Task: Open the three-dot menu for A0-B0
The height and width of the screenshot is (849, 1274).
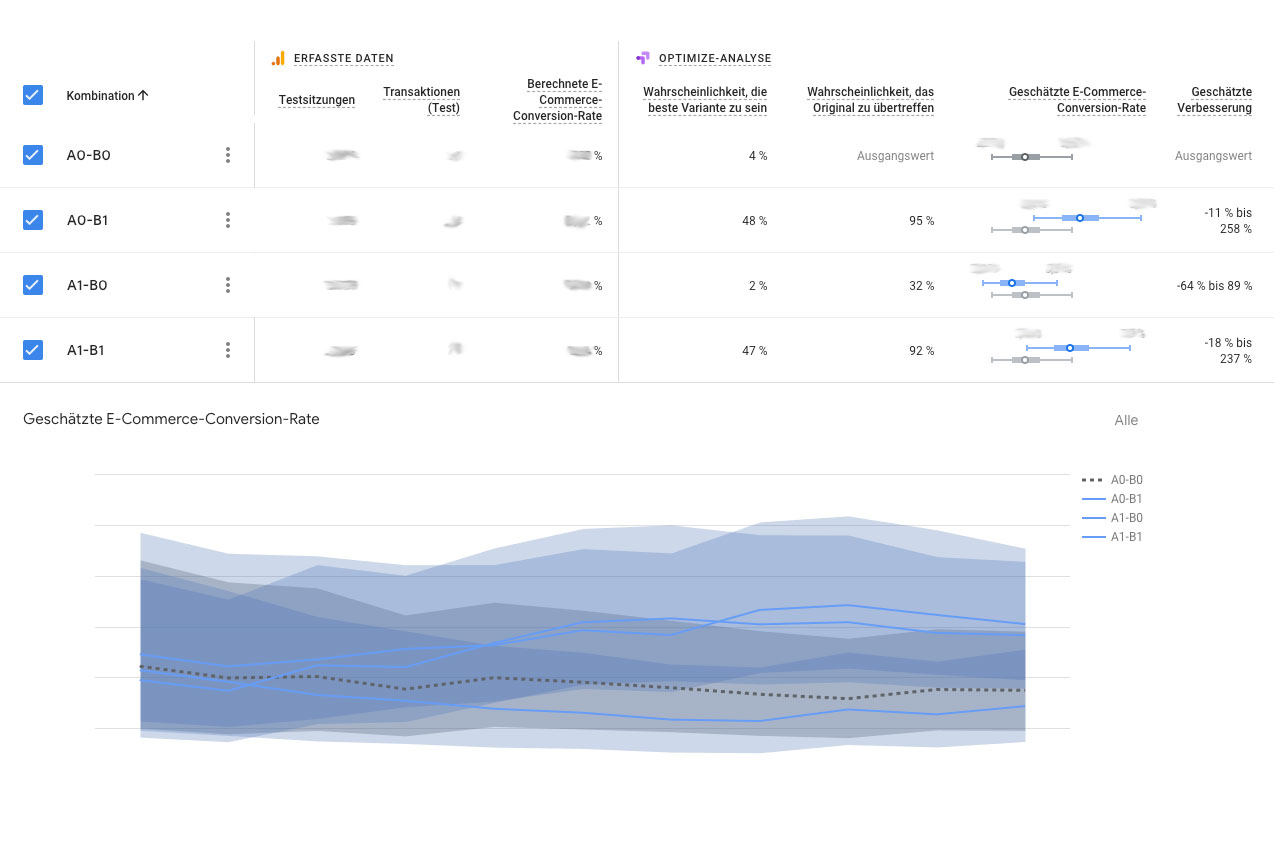Action: pos(228,155)
